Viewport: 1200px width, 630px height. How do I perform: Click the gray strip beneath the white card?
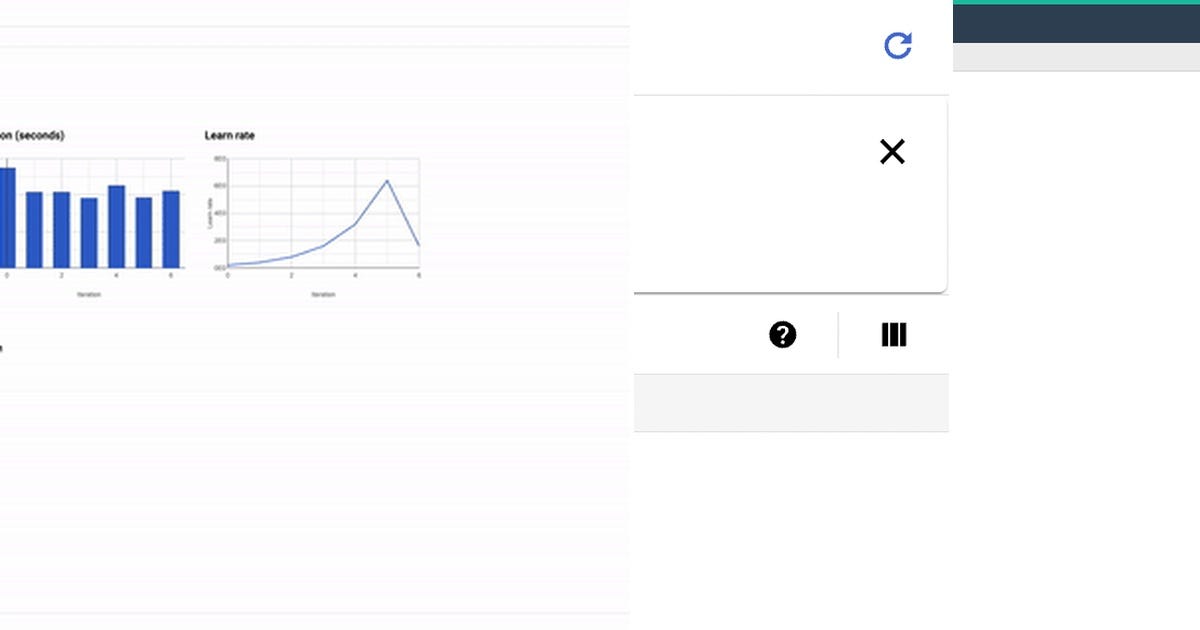790,400
